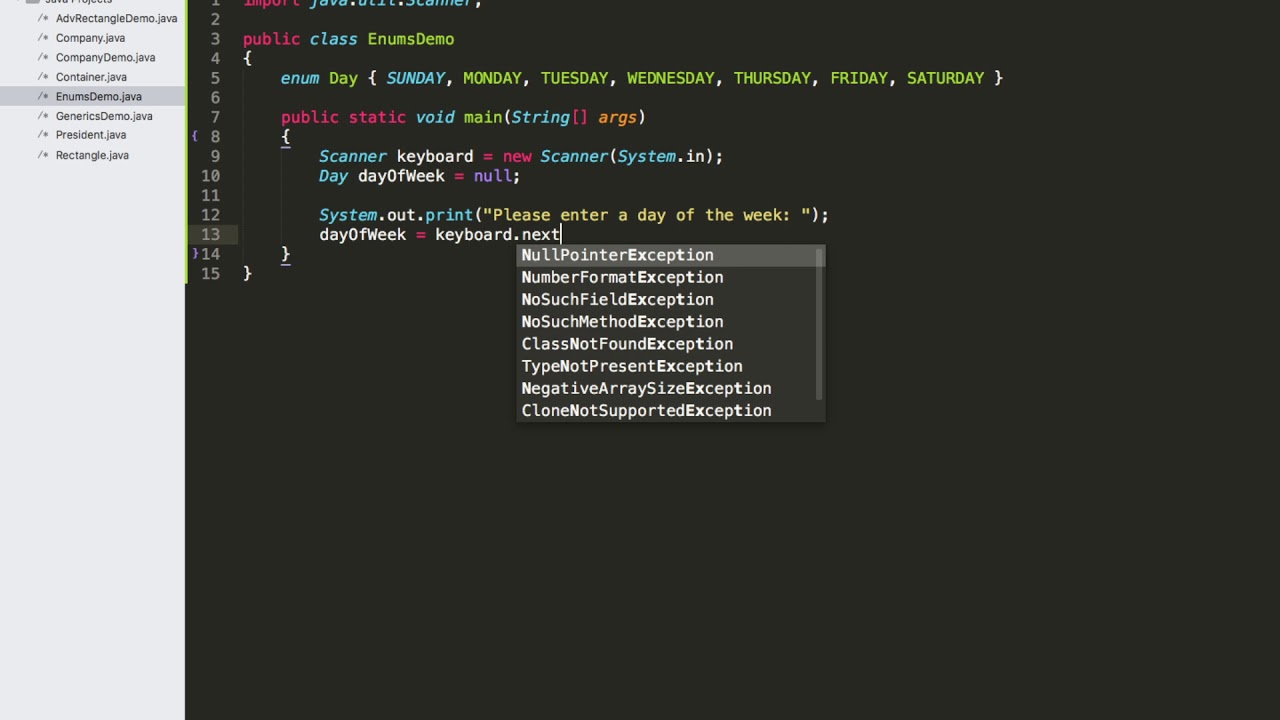Click the enum constant WEDNESDAY
This screenshot has width=1280, height=720.
coord(670,78)
